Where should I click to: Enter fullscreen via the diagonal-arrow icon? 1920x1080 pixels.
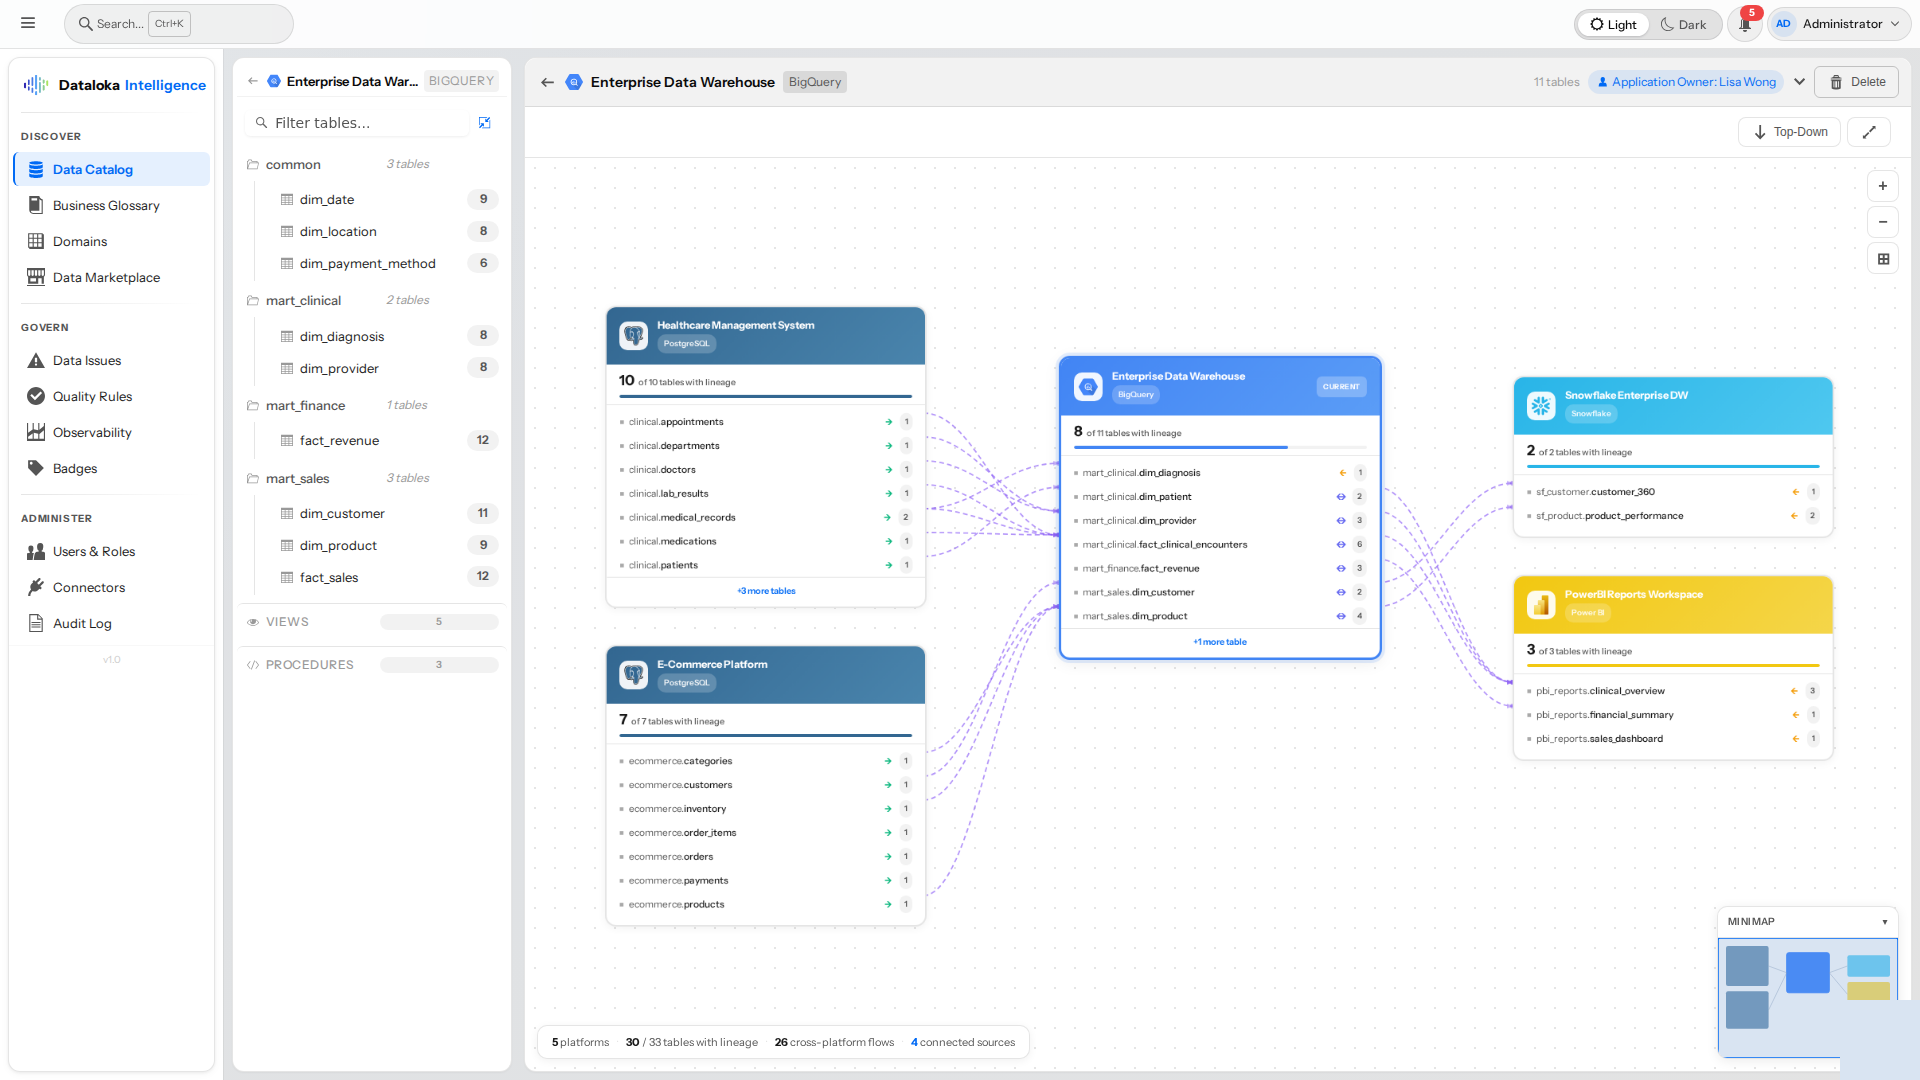[x=1868, y=131]
